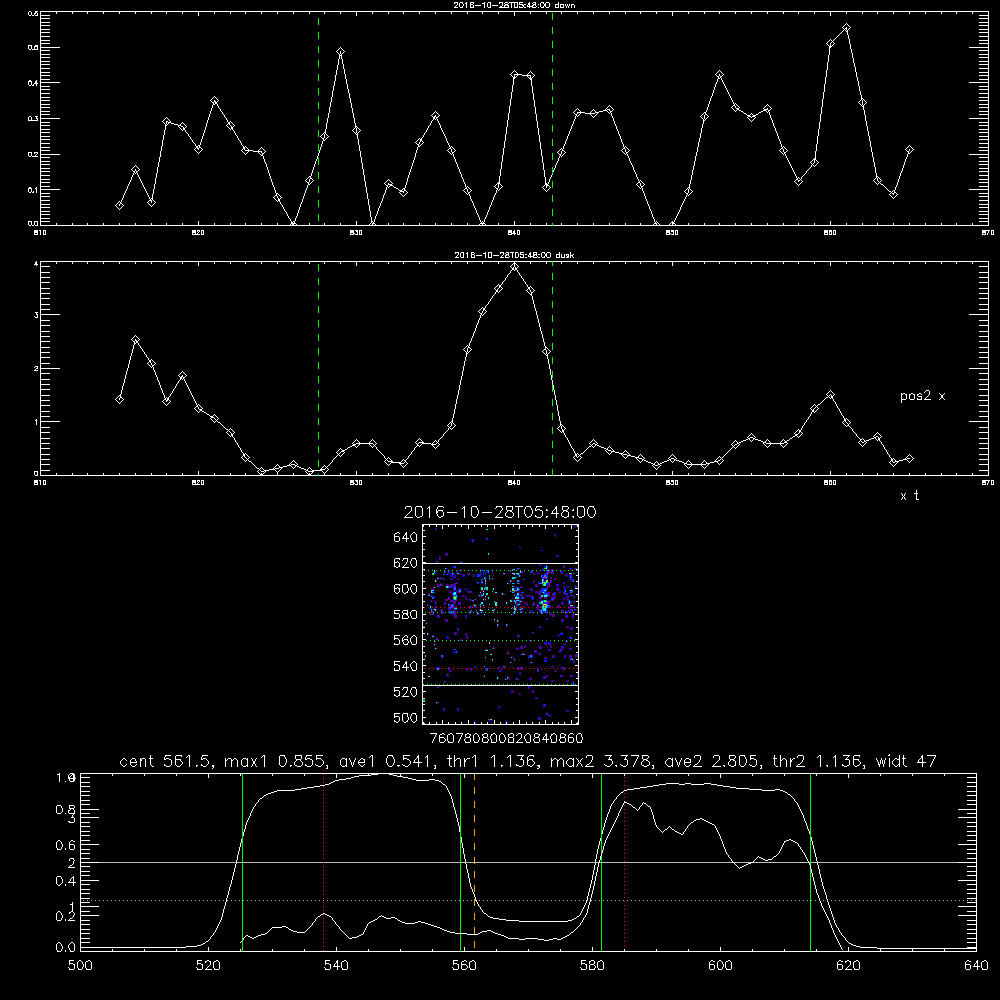This screenshot has width=1000, height=1000.
Task: Click 'ave1 0.541' in the statistics line
Action: tap(386, 761)
